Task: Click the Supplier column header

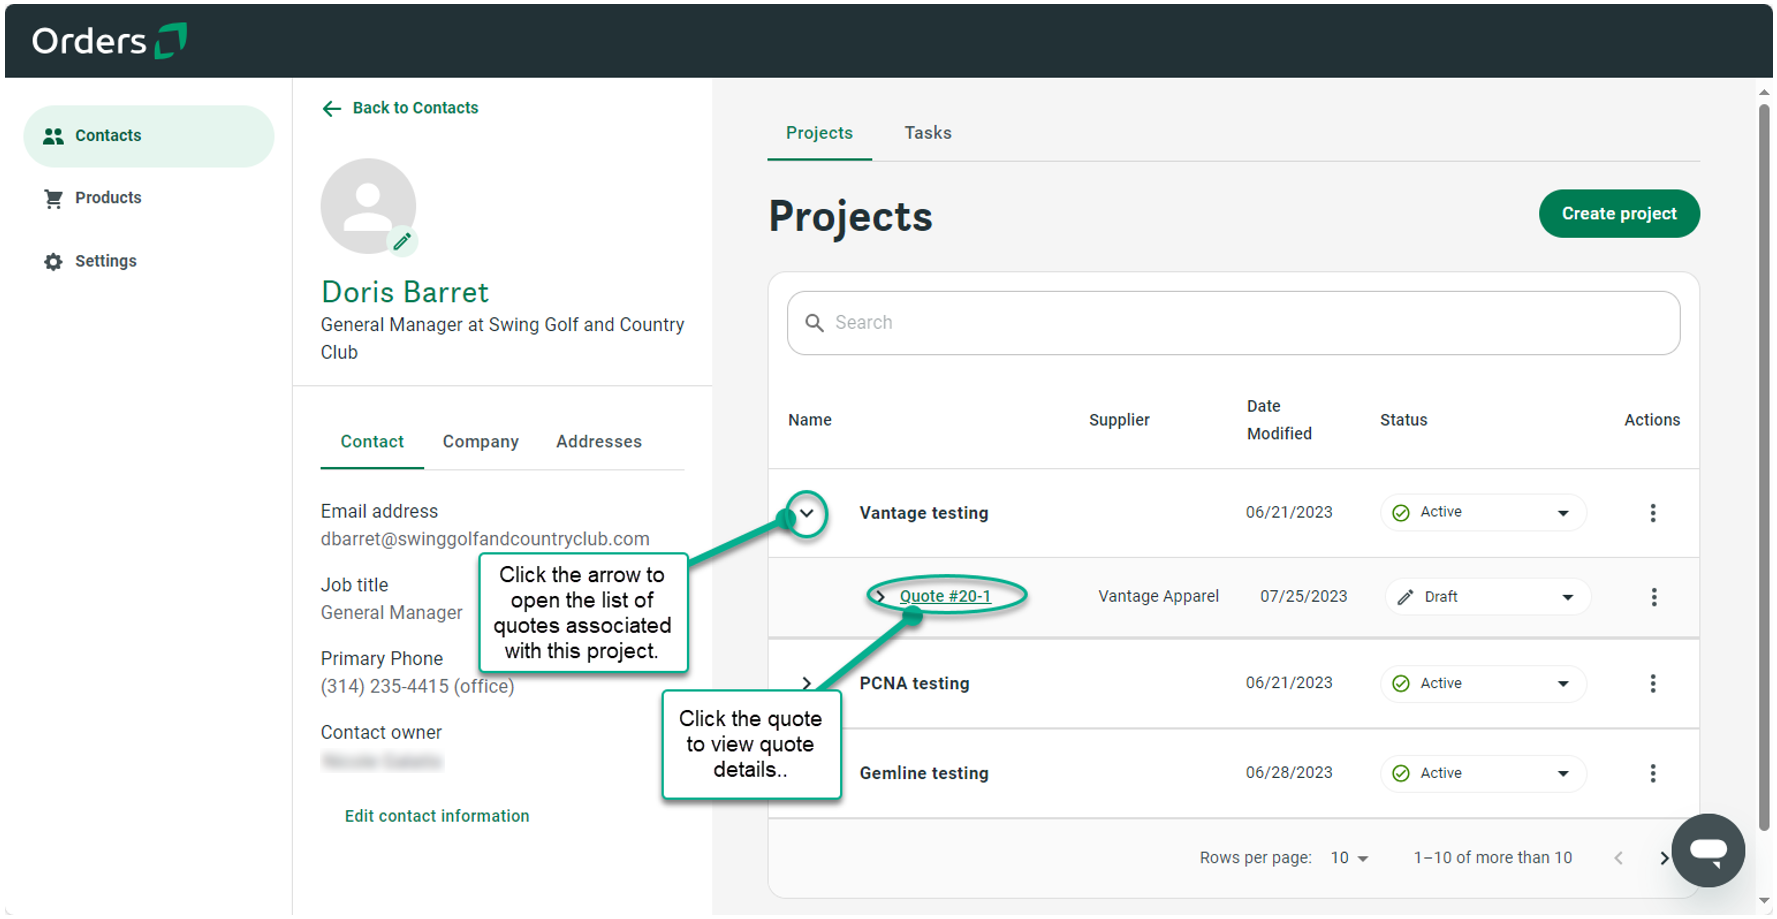Action: point(1119,420)
